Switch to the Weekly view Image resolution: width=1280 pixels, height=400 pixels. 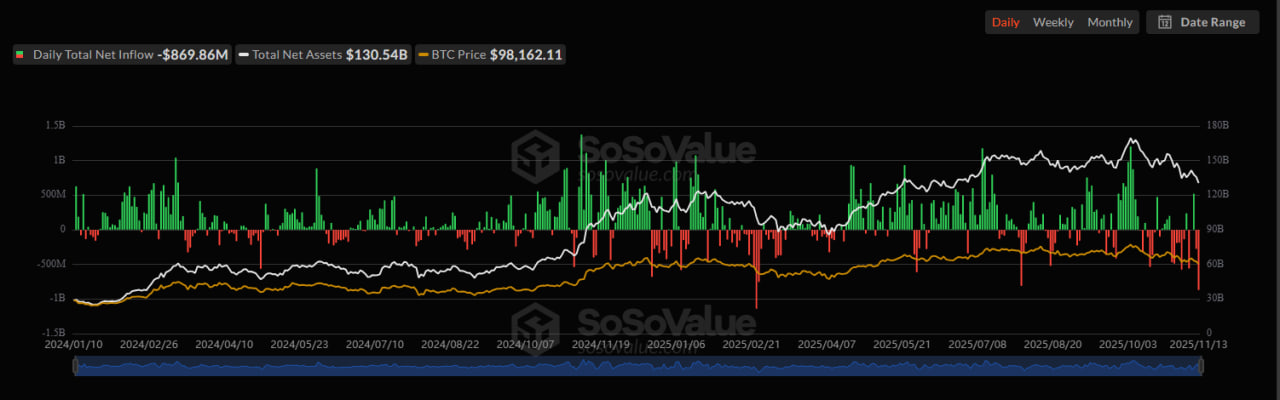1053,22
